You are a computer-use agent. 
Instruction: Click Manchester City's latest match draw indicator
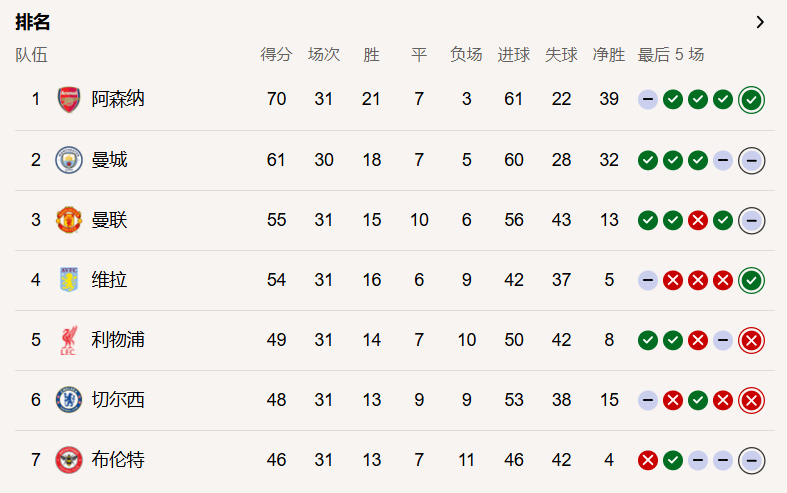coord(751,160)
